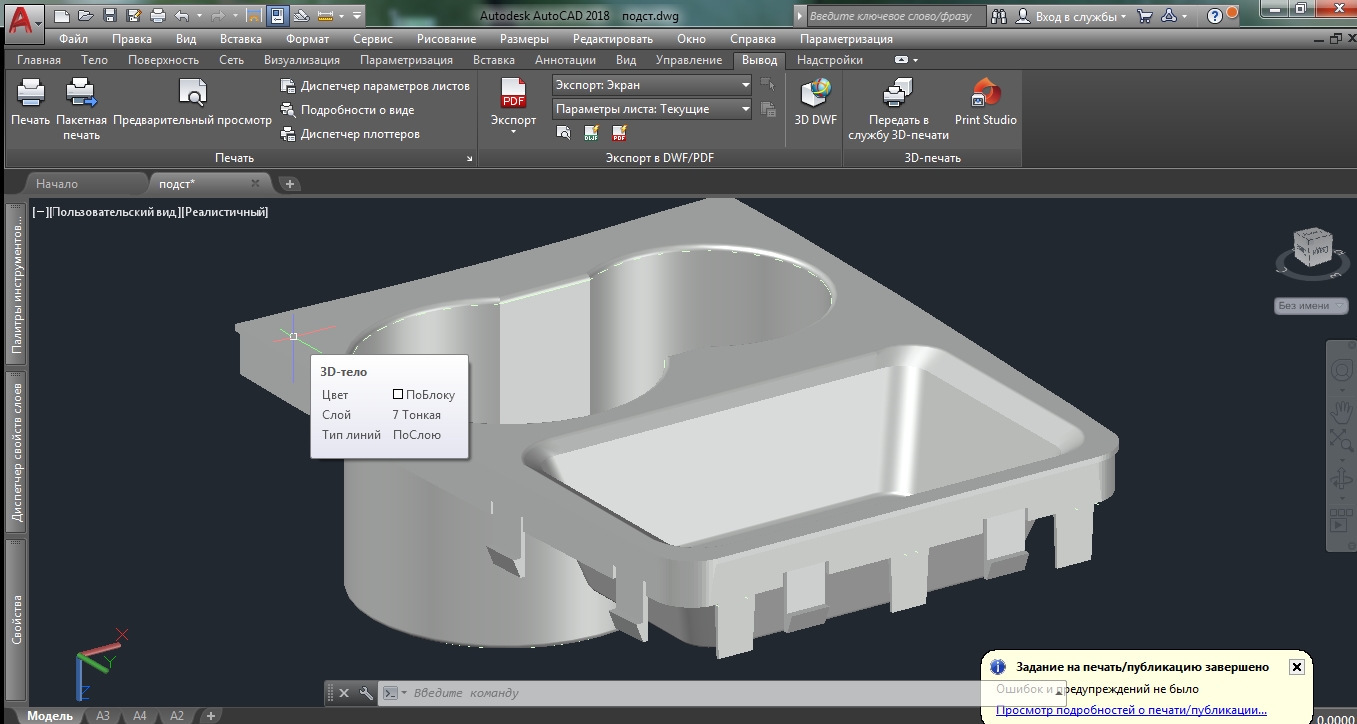The image size is (1357, 724).
Task: Open the unnamed (Без имени) UCS dropdown
Action: [x=1311, y=306]
